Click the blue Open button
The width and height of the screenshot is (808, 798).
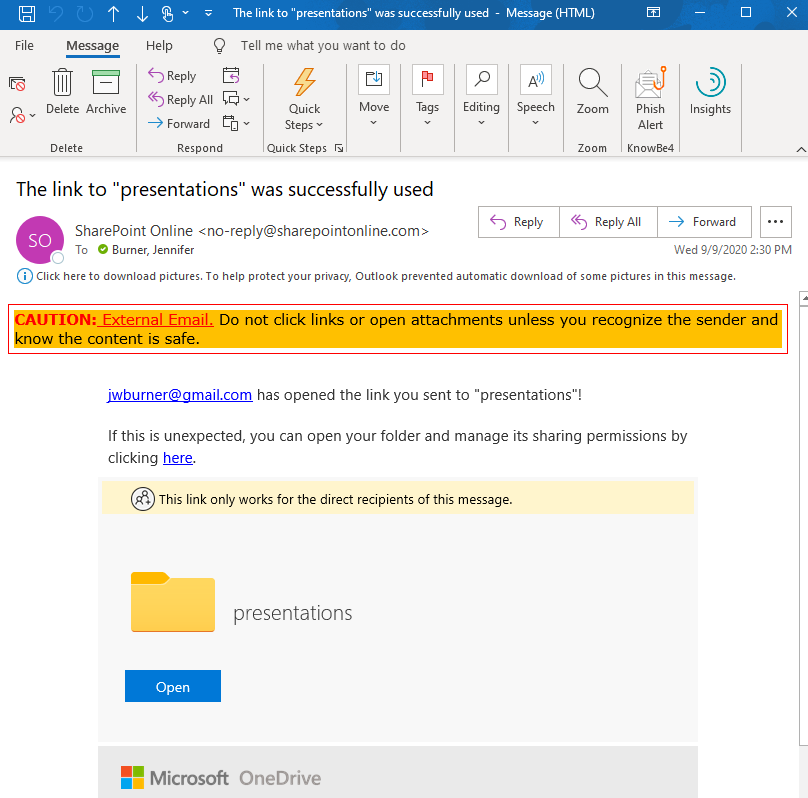click(x=173, y=686)
